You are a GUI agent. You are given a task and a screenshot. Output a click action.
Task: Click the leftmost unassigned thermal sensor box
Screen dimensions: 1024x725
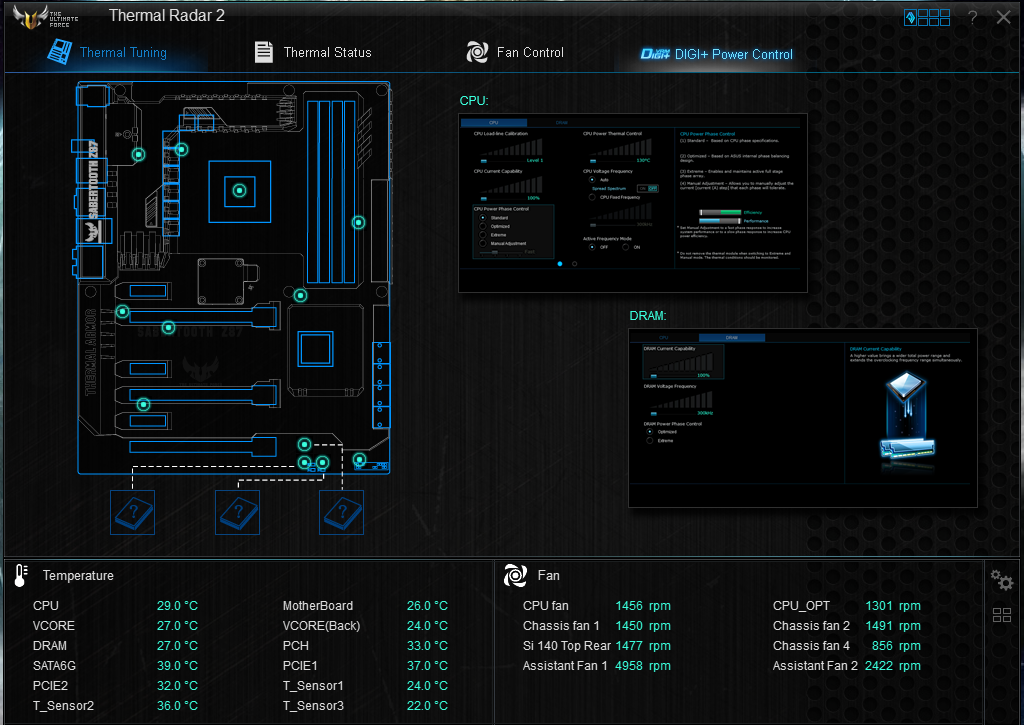(x=133, y=512)
